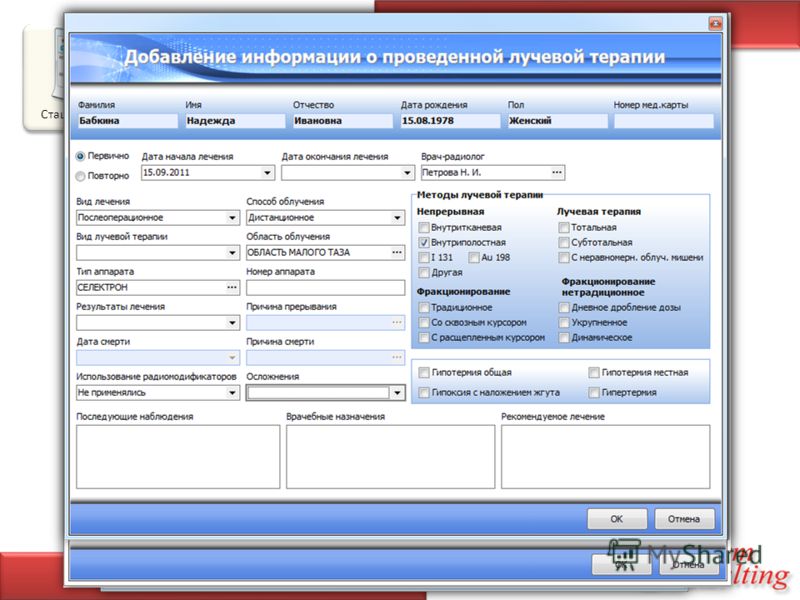Open the disabled Дата смерти dropdown
The image size is (800, 600).
[232, 358]
